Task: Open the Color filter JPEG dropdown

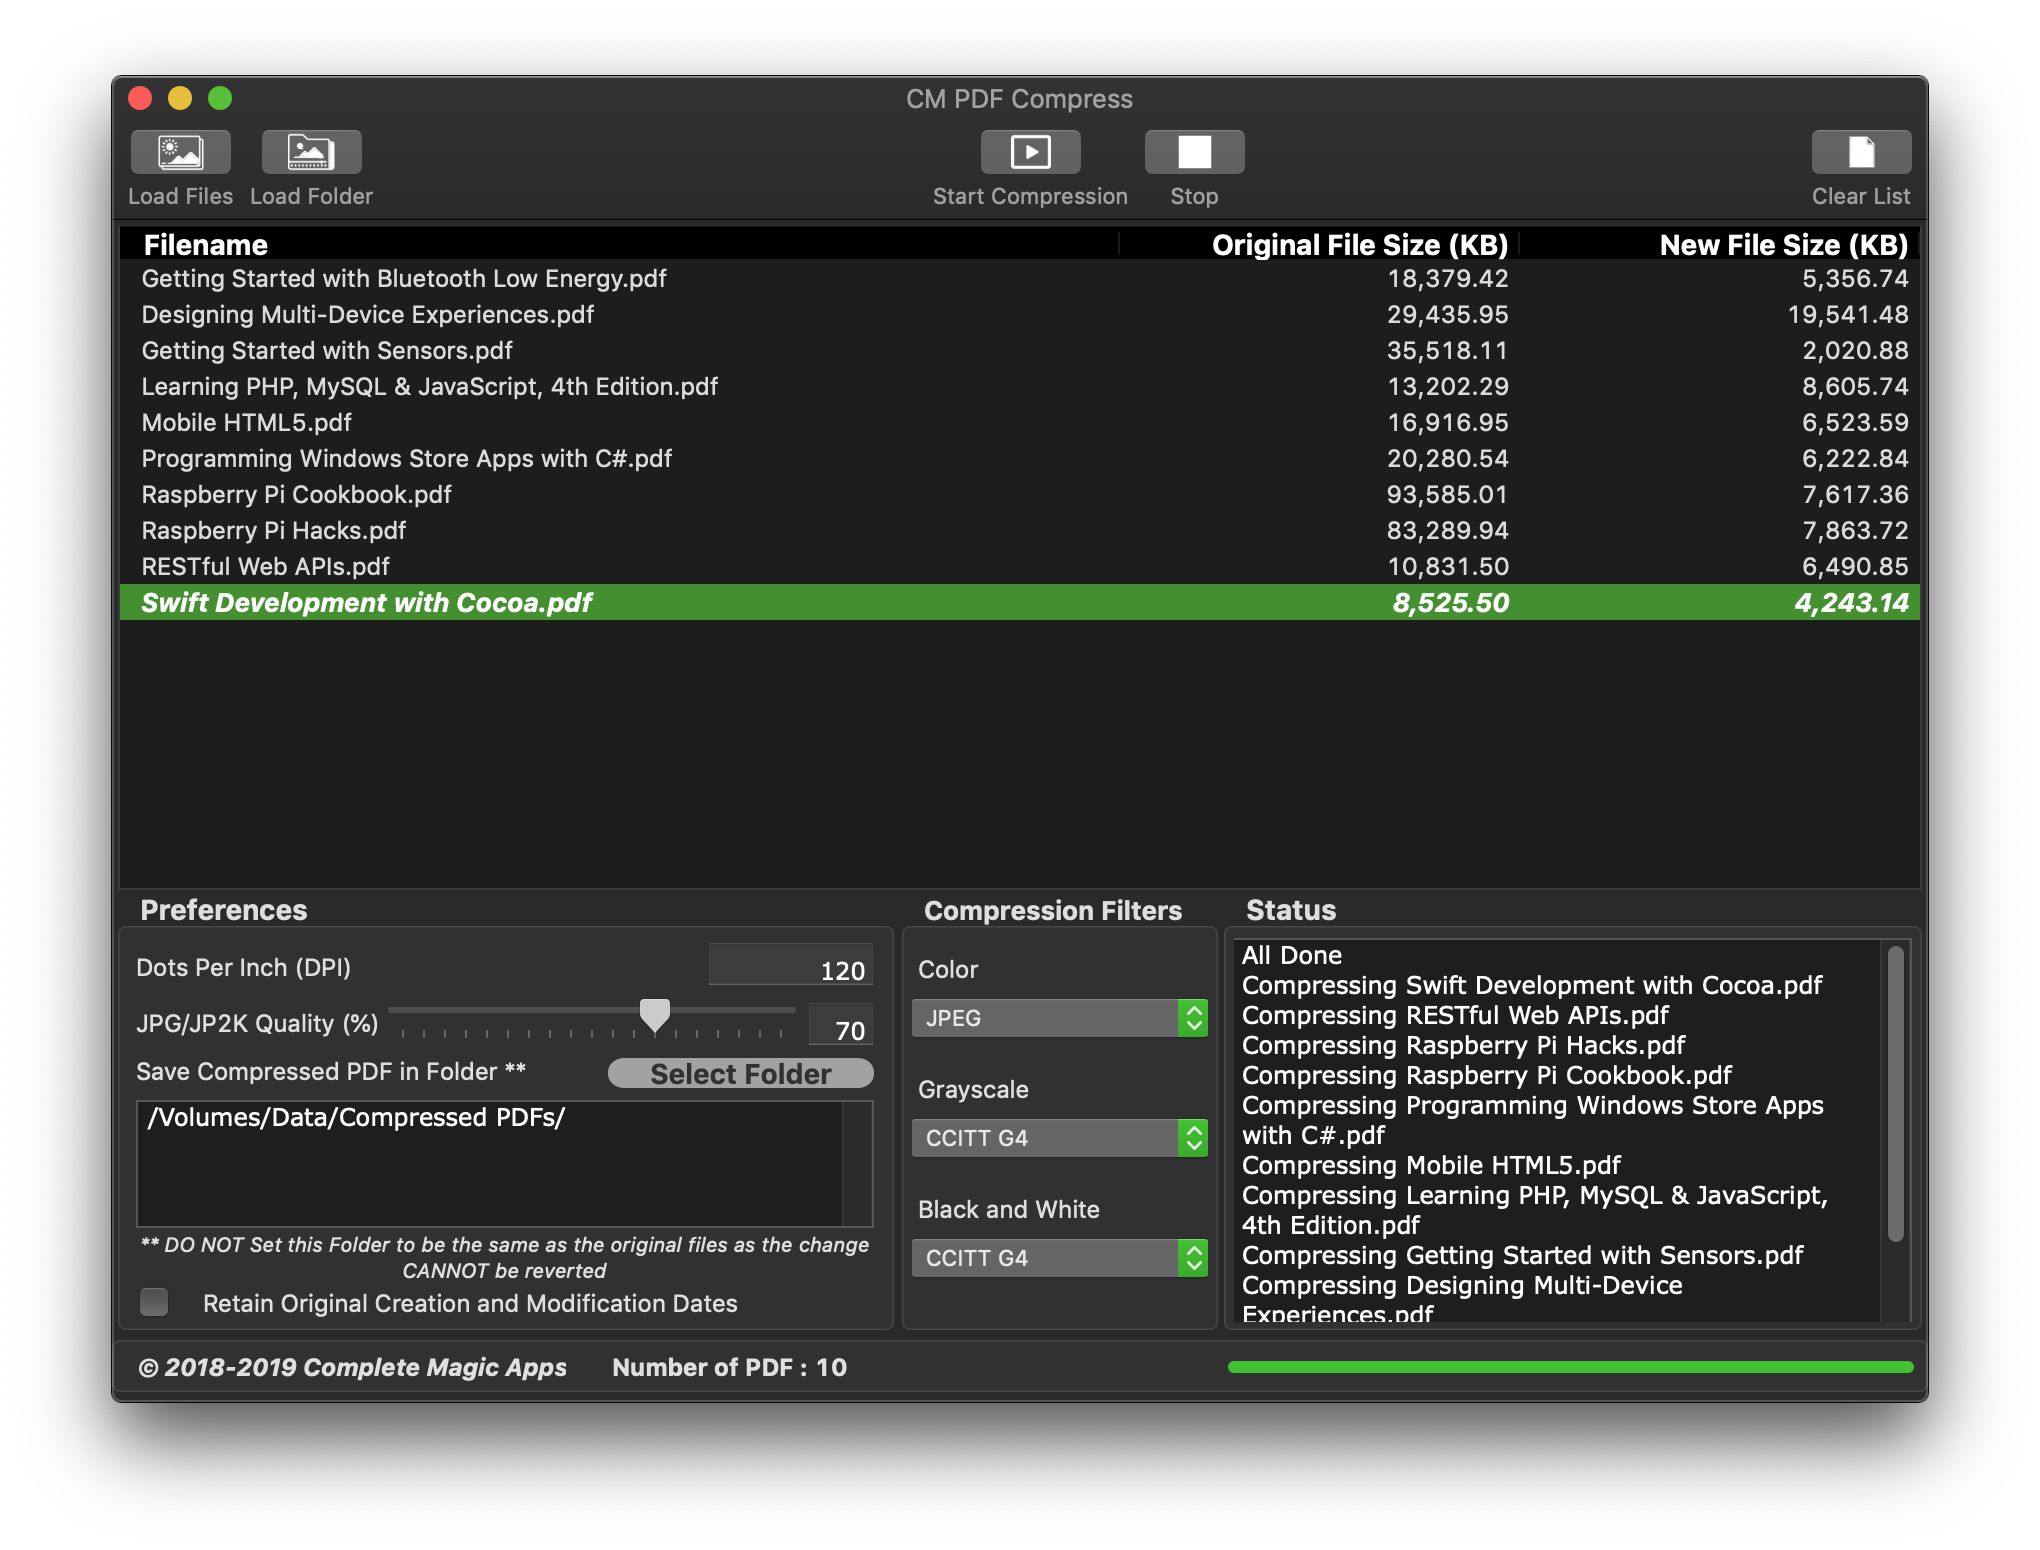Action: [x=1059, y=1018]
